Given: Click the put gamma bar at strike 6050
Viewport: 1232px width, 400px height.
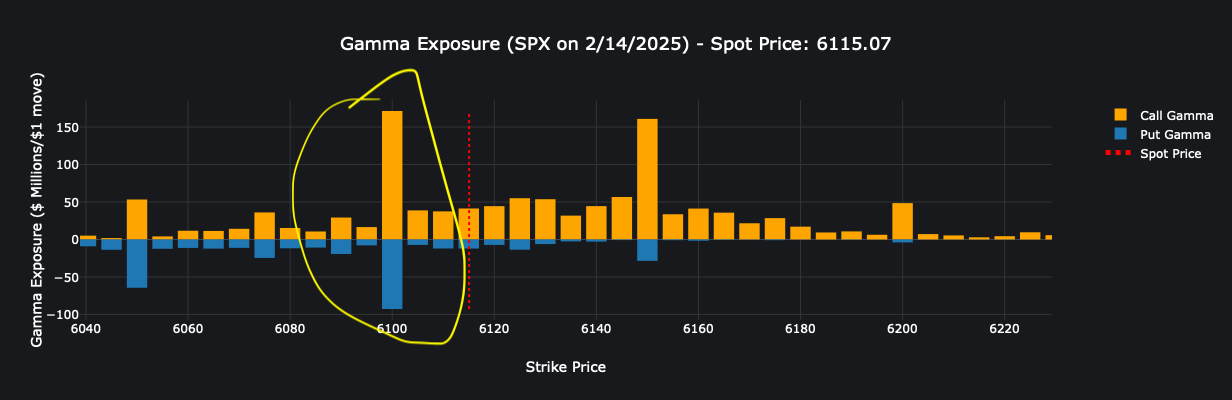Looking at the screenshot, I should click(x=137, y=263).
